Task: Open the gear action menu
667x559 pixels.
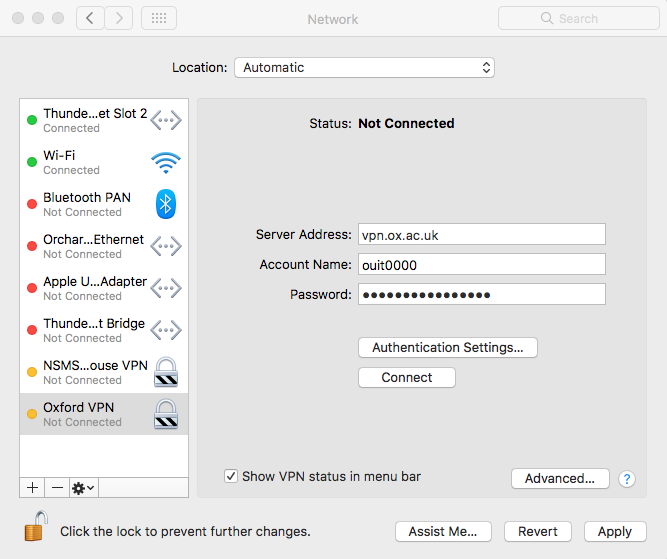Action: pos(83,487)
